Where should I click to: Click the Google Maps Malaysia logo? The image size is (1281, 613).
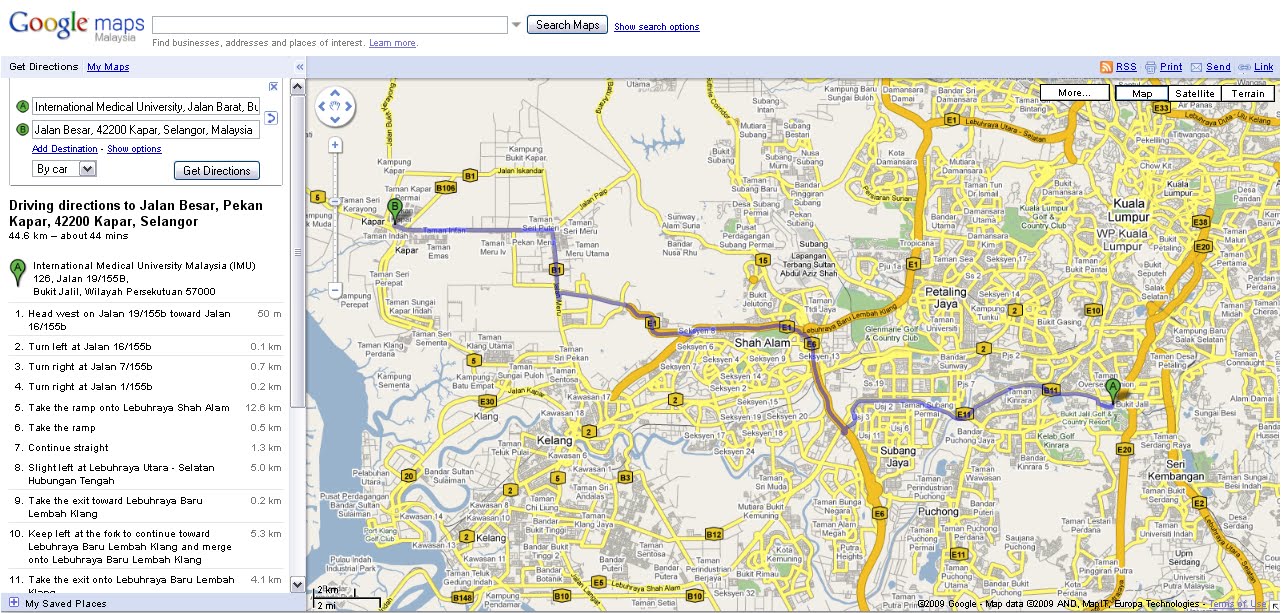[x=76, y=25]
